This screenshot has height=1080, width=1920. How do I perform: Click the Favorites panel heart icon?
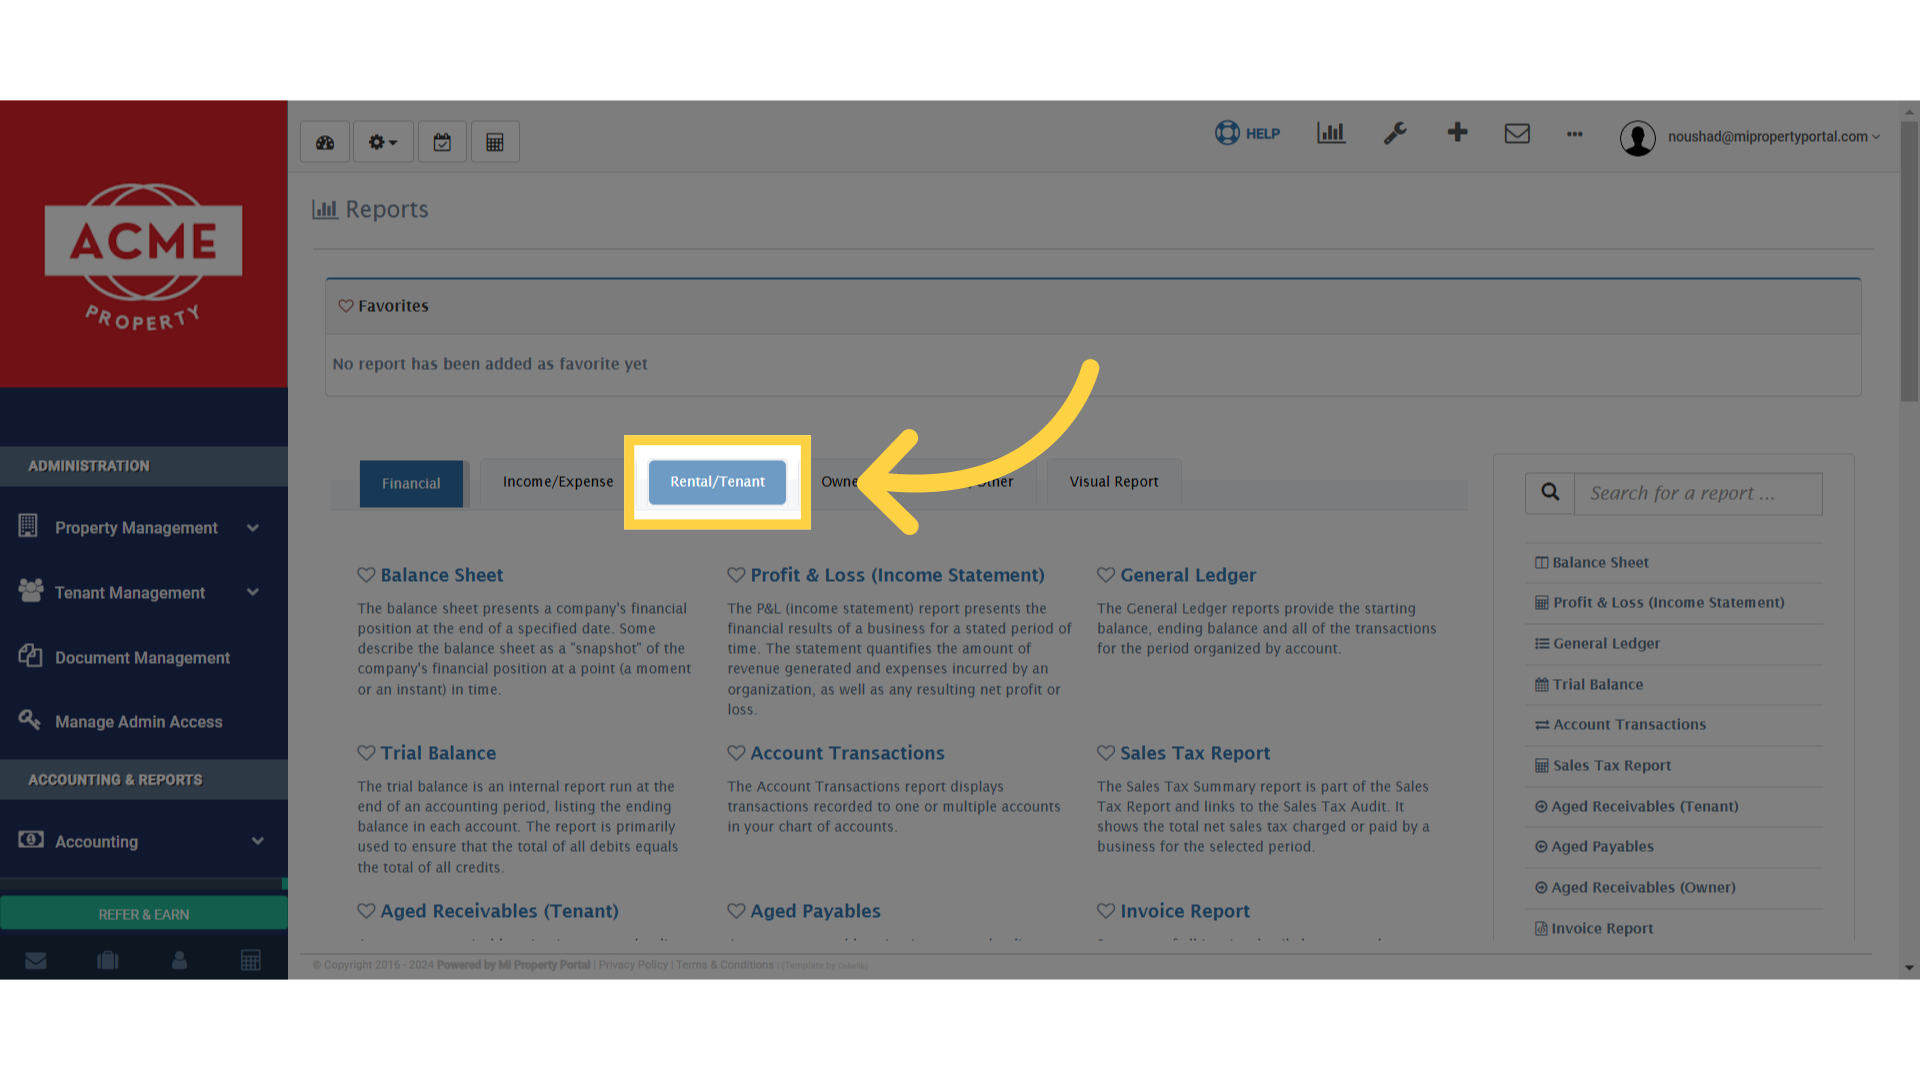point(346,306)
